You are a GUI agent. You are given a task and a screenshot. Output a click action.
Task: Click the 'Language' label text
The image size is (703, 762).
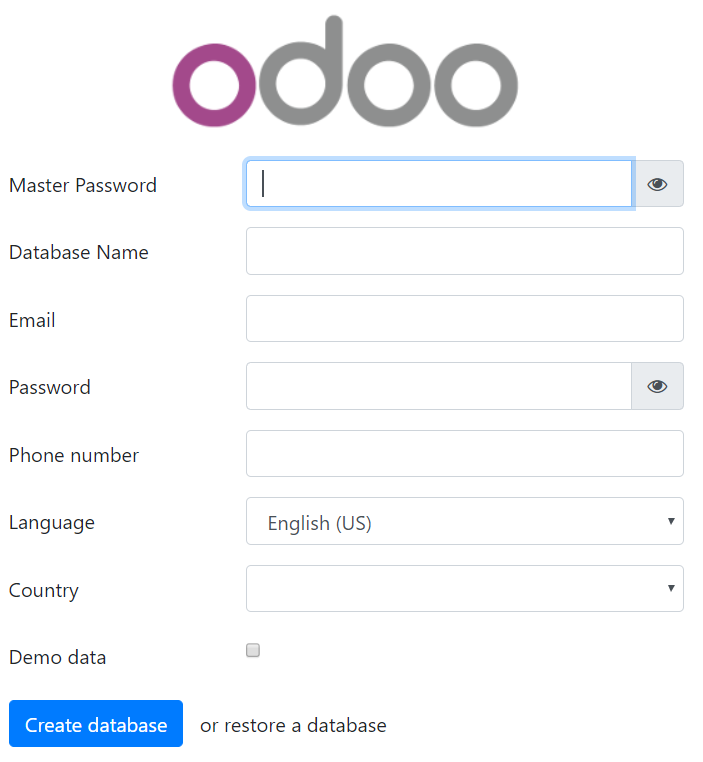coord(52,522)
